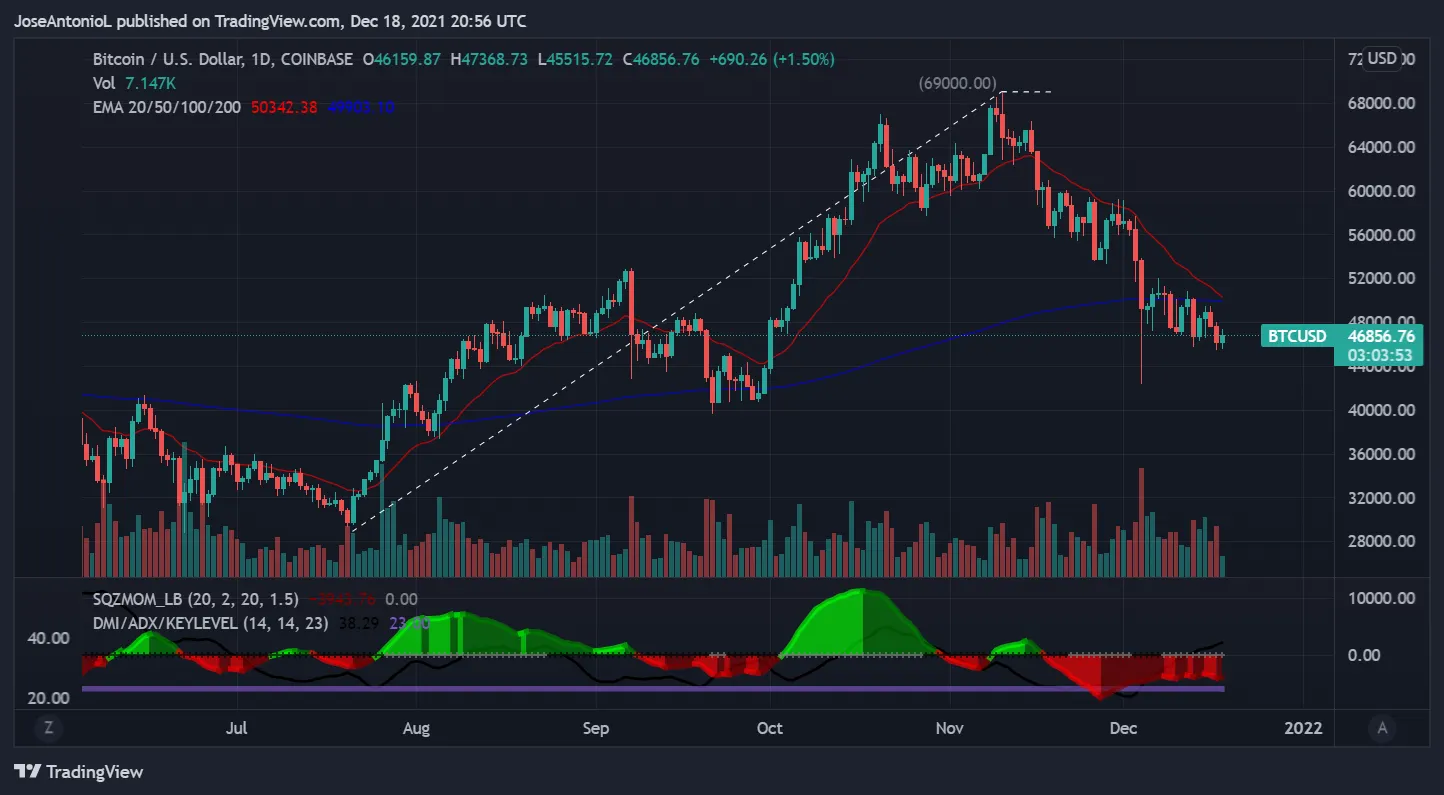Click the Jul label on time axis

pos(237,728)
